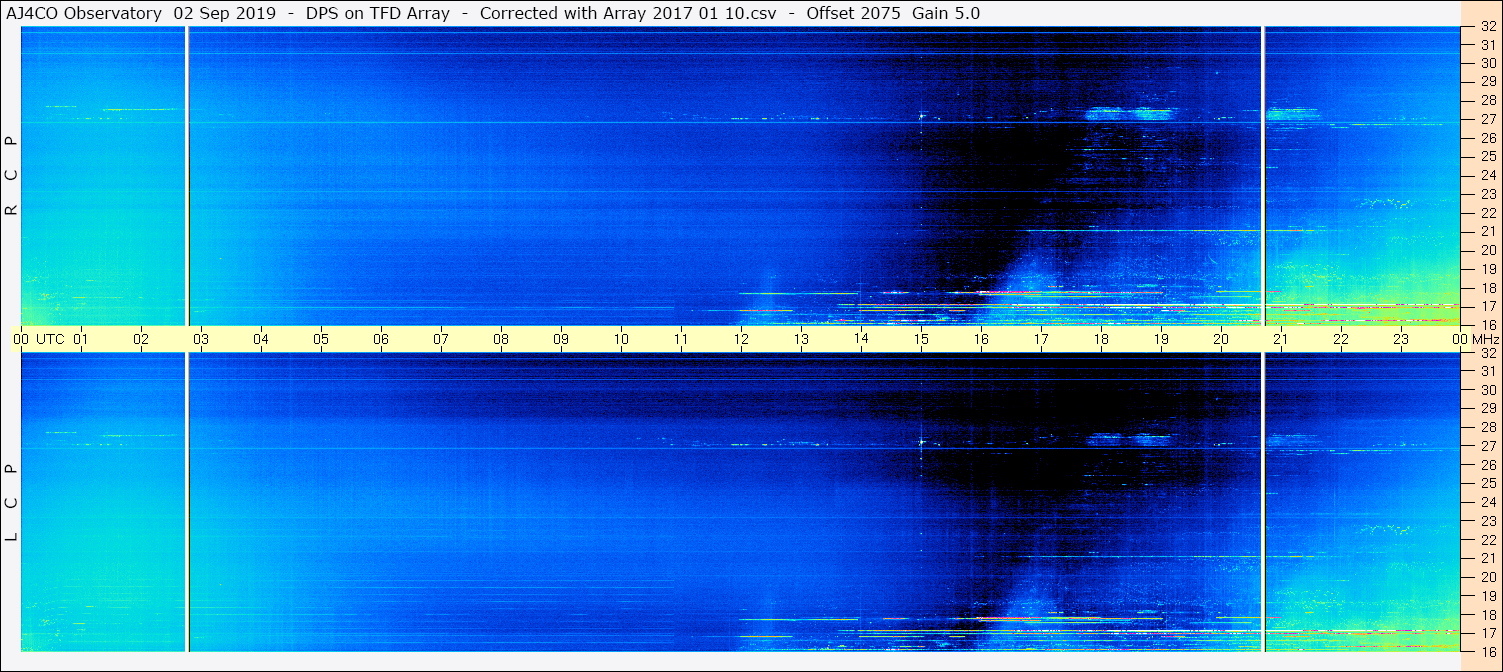Select hour "04" on the time axis
Viewport: 1503px width, 672px height.
pyautogui.click(x=261, y=339)
